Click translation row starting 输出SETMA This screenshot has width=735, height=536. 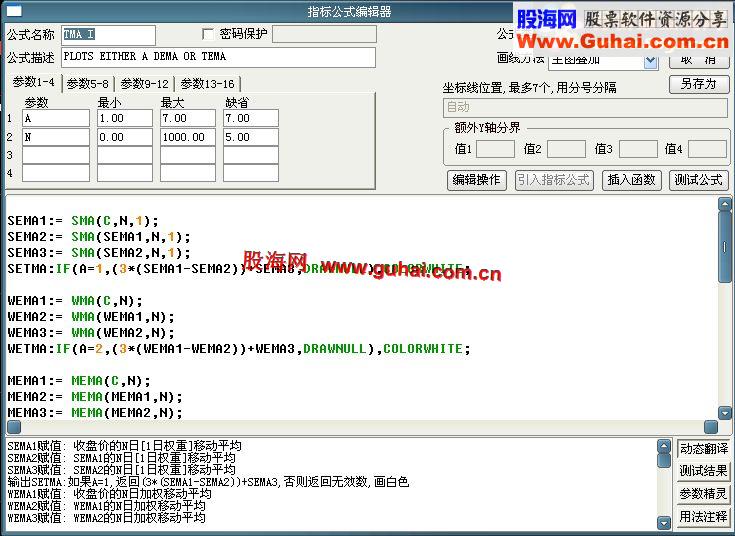(x=208, y=482)
